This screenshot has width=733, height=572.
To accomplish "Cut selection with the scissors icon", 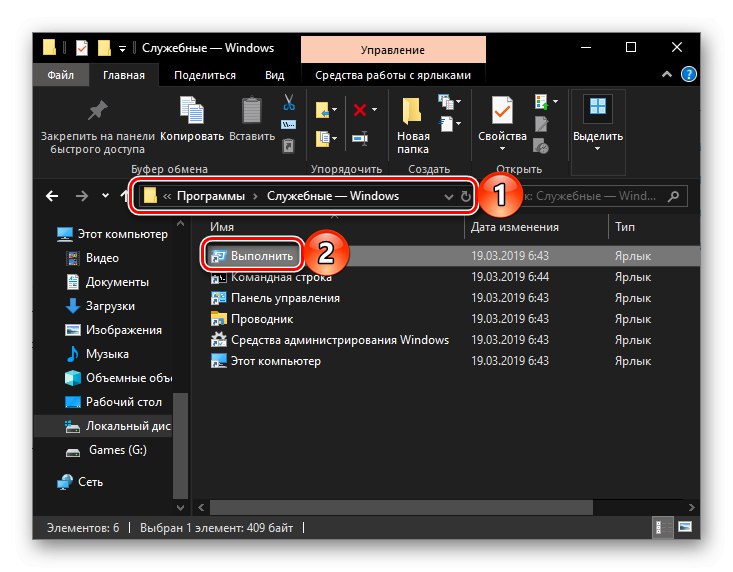I will [289, 102].
